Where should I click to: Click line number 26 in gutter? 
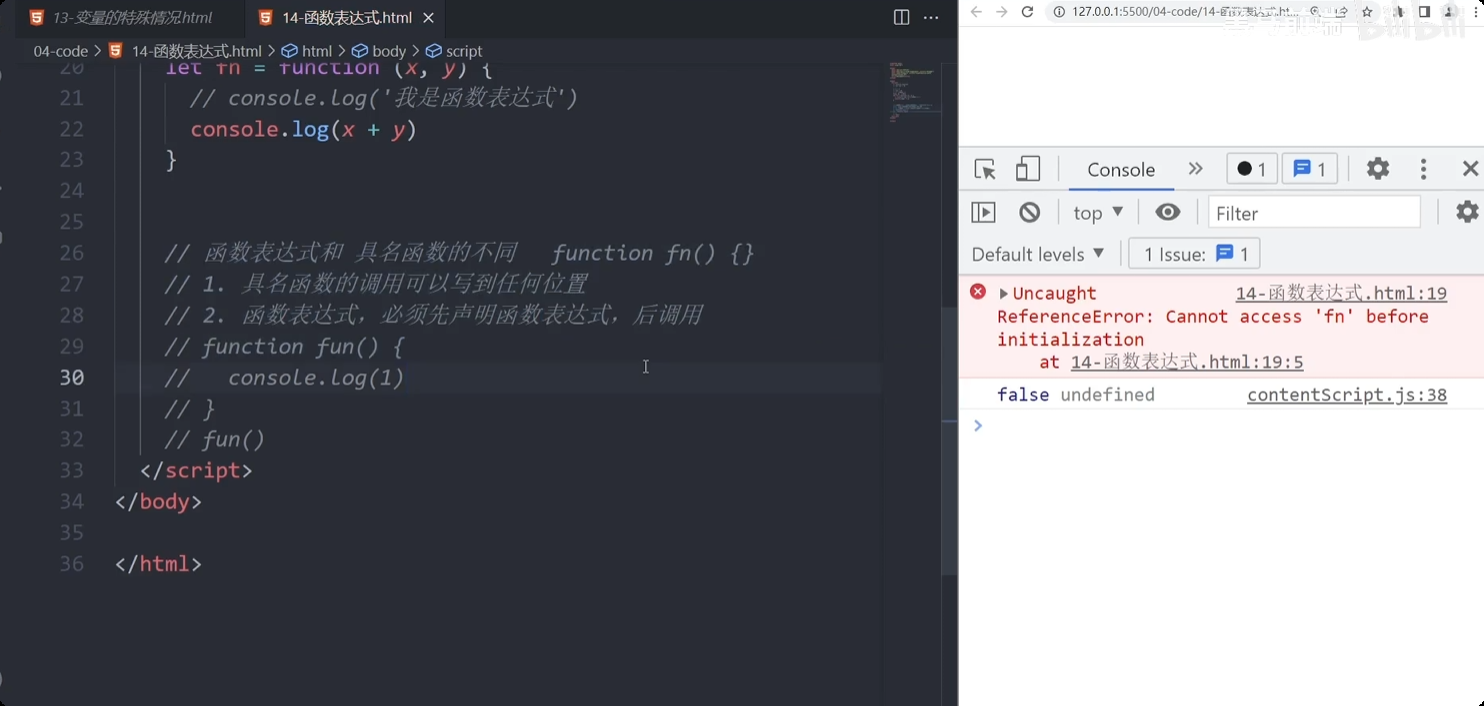coord(72,253)
